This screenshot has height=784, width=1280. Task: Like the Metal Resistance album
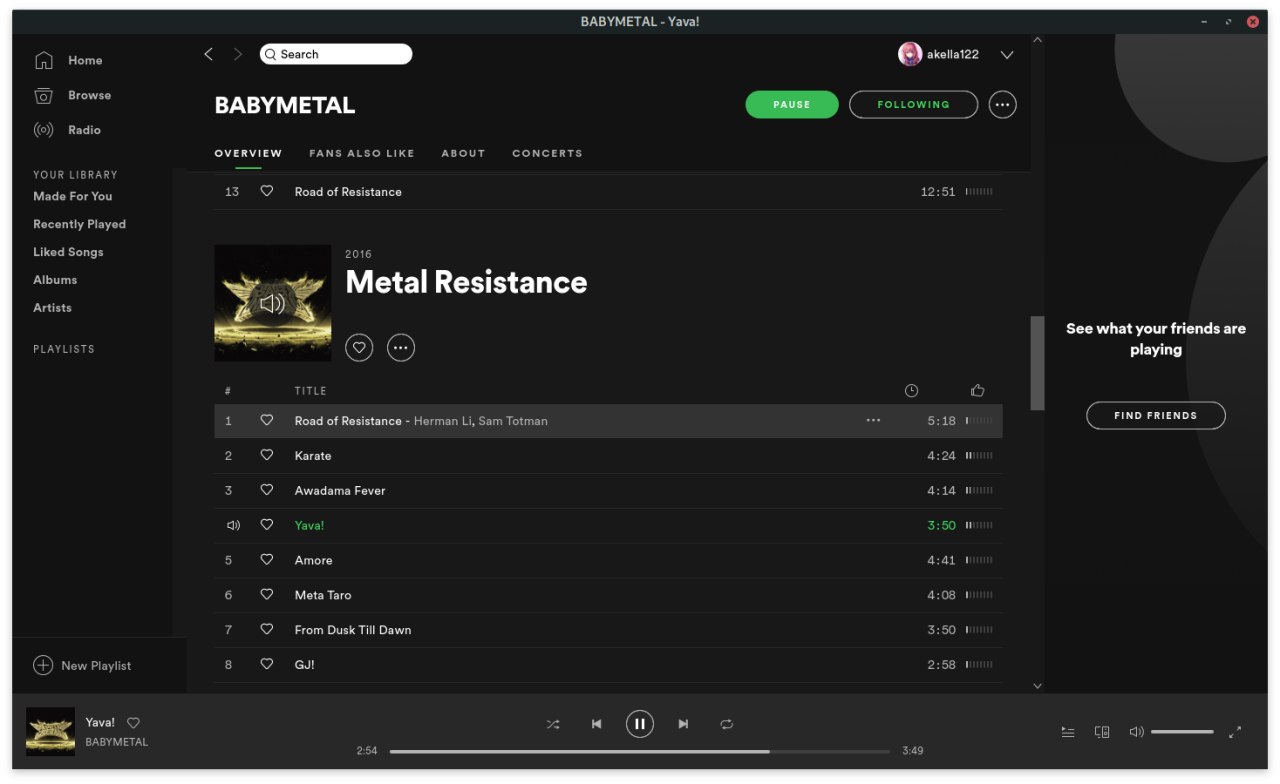[359, 348]
